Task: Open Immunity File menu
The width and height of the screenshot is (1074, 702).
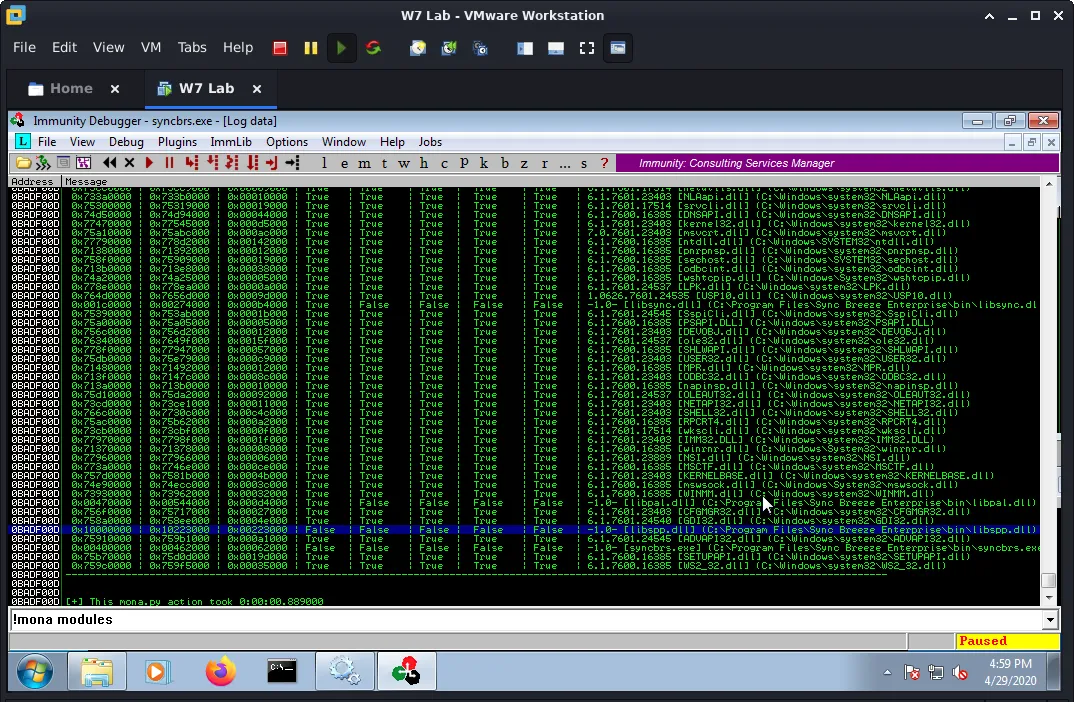Action: (47, 142)
